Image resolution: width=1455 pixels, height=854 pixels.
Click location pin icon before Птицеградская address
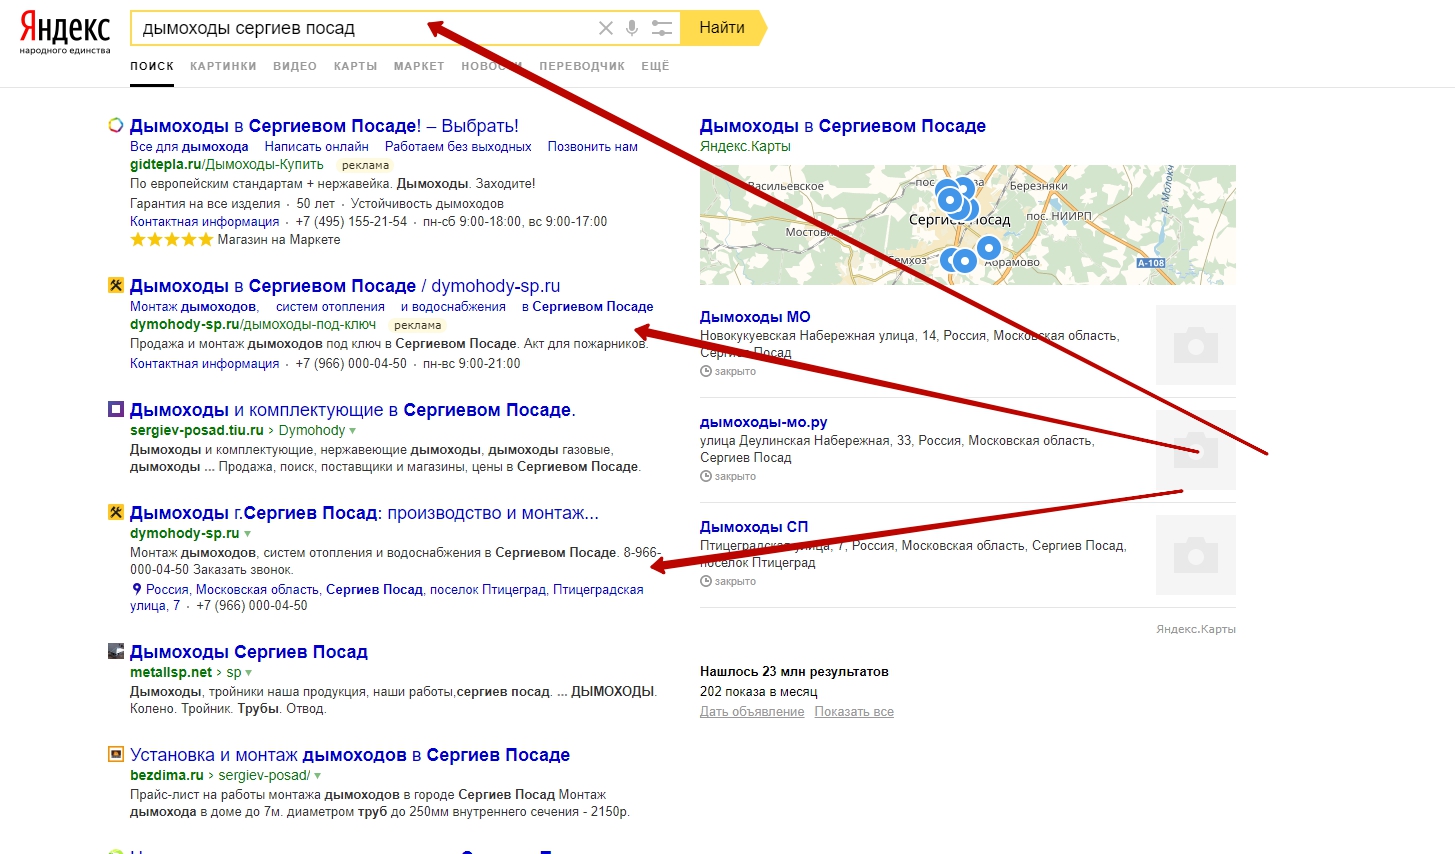tap(137, 589)
